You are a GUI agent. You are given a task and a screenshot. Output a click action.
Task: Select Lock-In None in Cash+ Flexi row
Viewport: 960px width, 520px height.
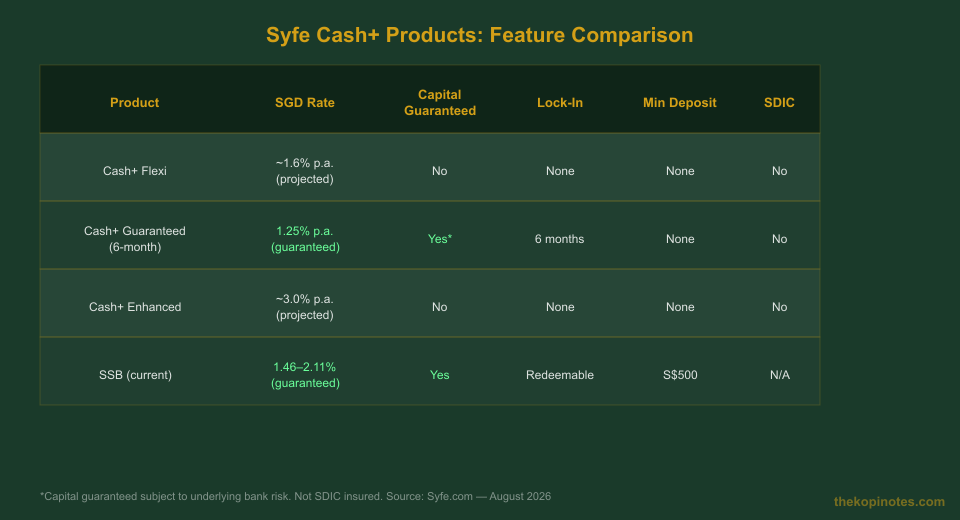point(560,171)
